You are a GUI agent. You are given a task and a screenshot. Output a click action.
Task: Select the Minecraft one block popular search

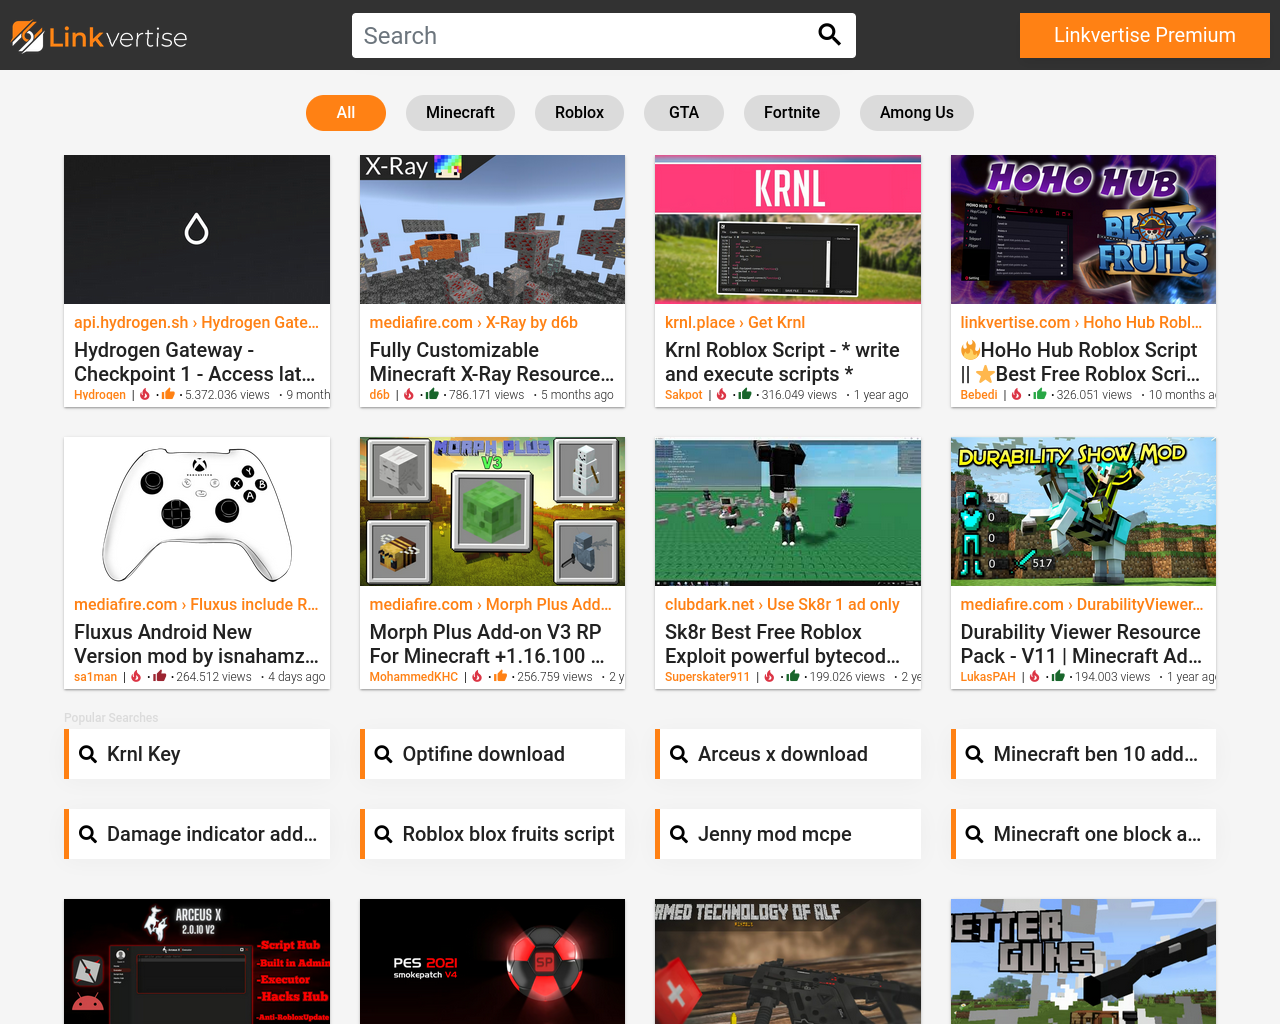[x=1083, y=834]
